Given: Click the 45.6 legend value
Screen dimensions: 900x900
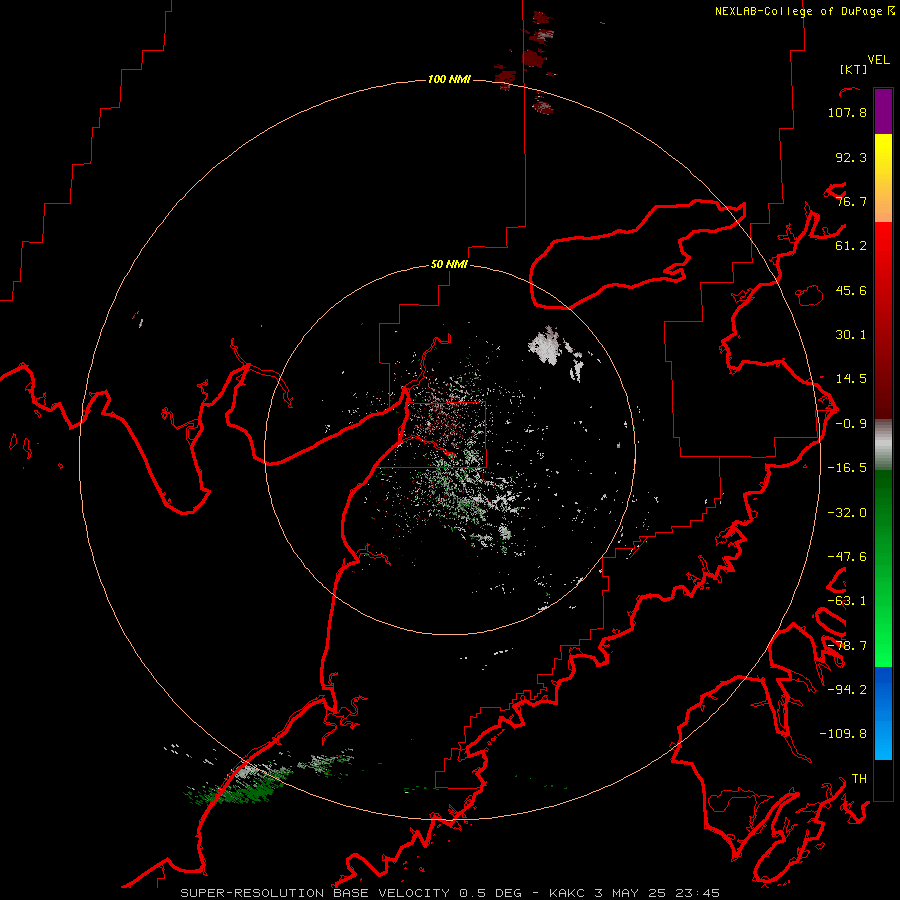Looking at the screenshot, I should (851, 290).
